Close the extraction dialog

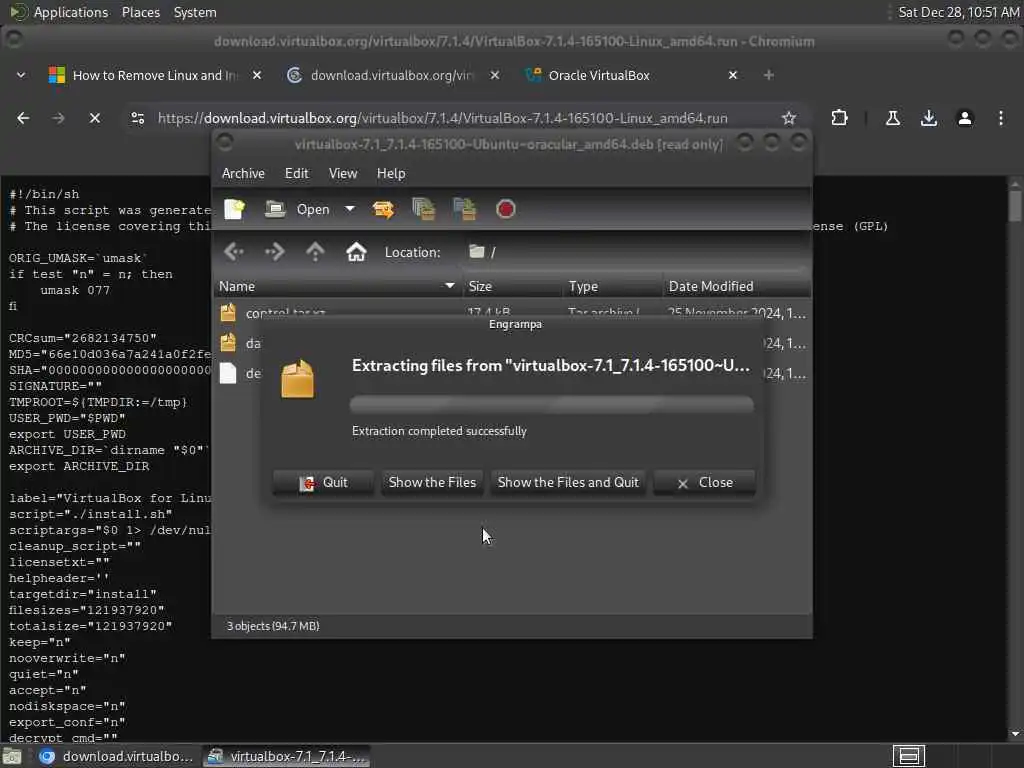705,483
